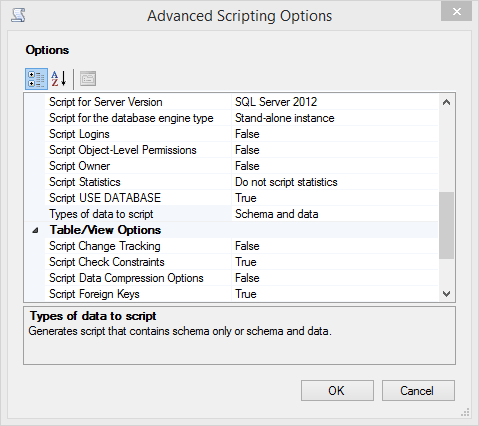Sort options alphabetically with A-Z icon
Viewport: 479px width, 426px height.
click(59, 79)
